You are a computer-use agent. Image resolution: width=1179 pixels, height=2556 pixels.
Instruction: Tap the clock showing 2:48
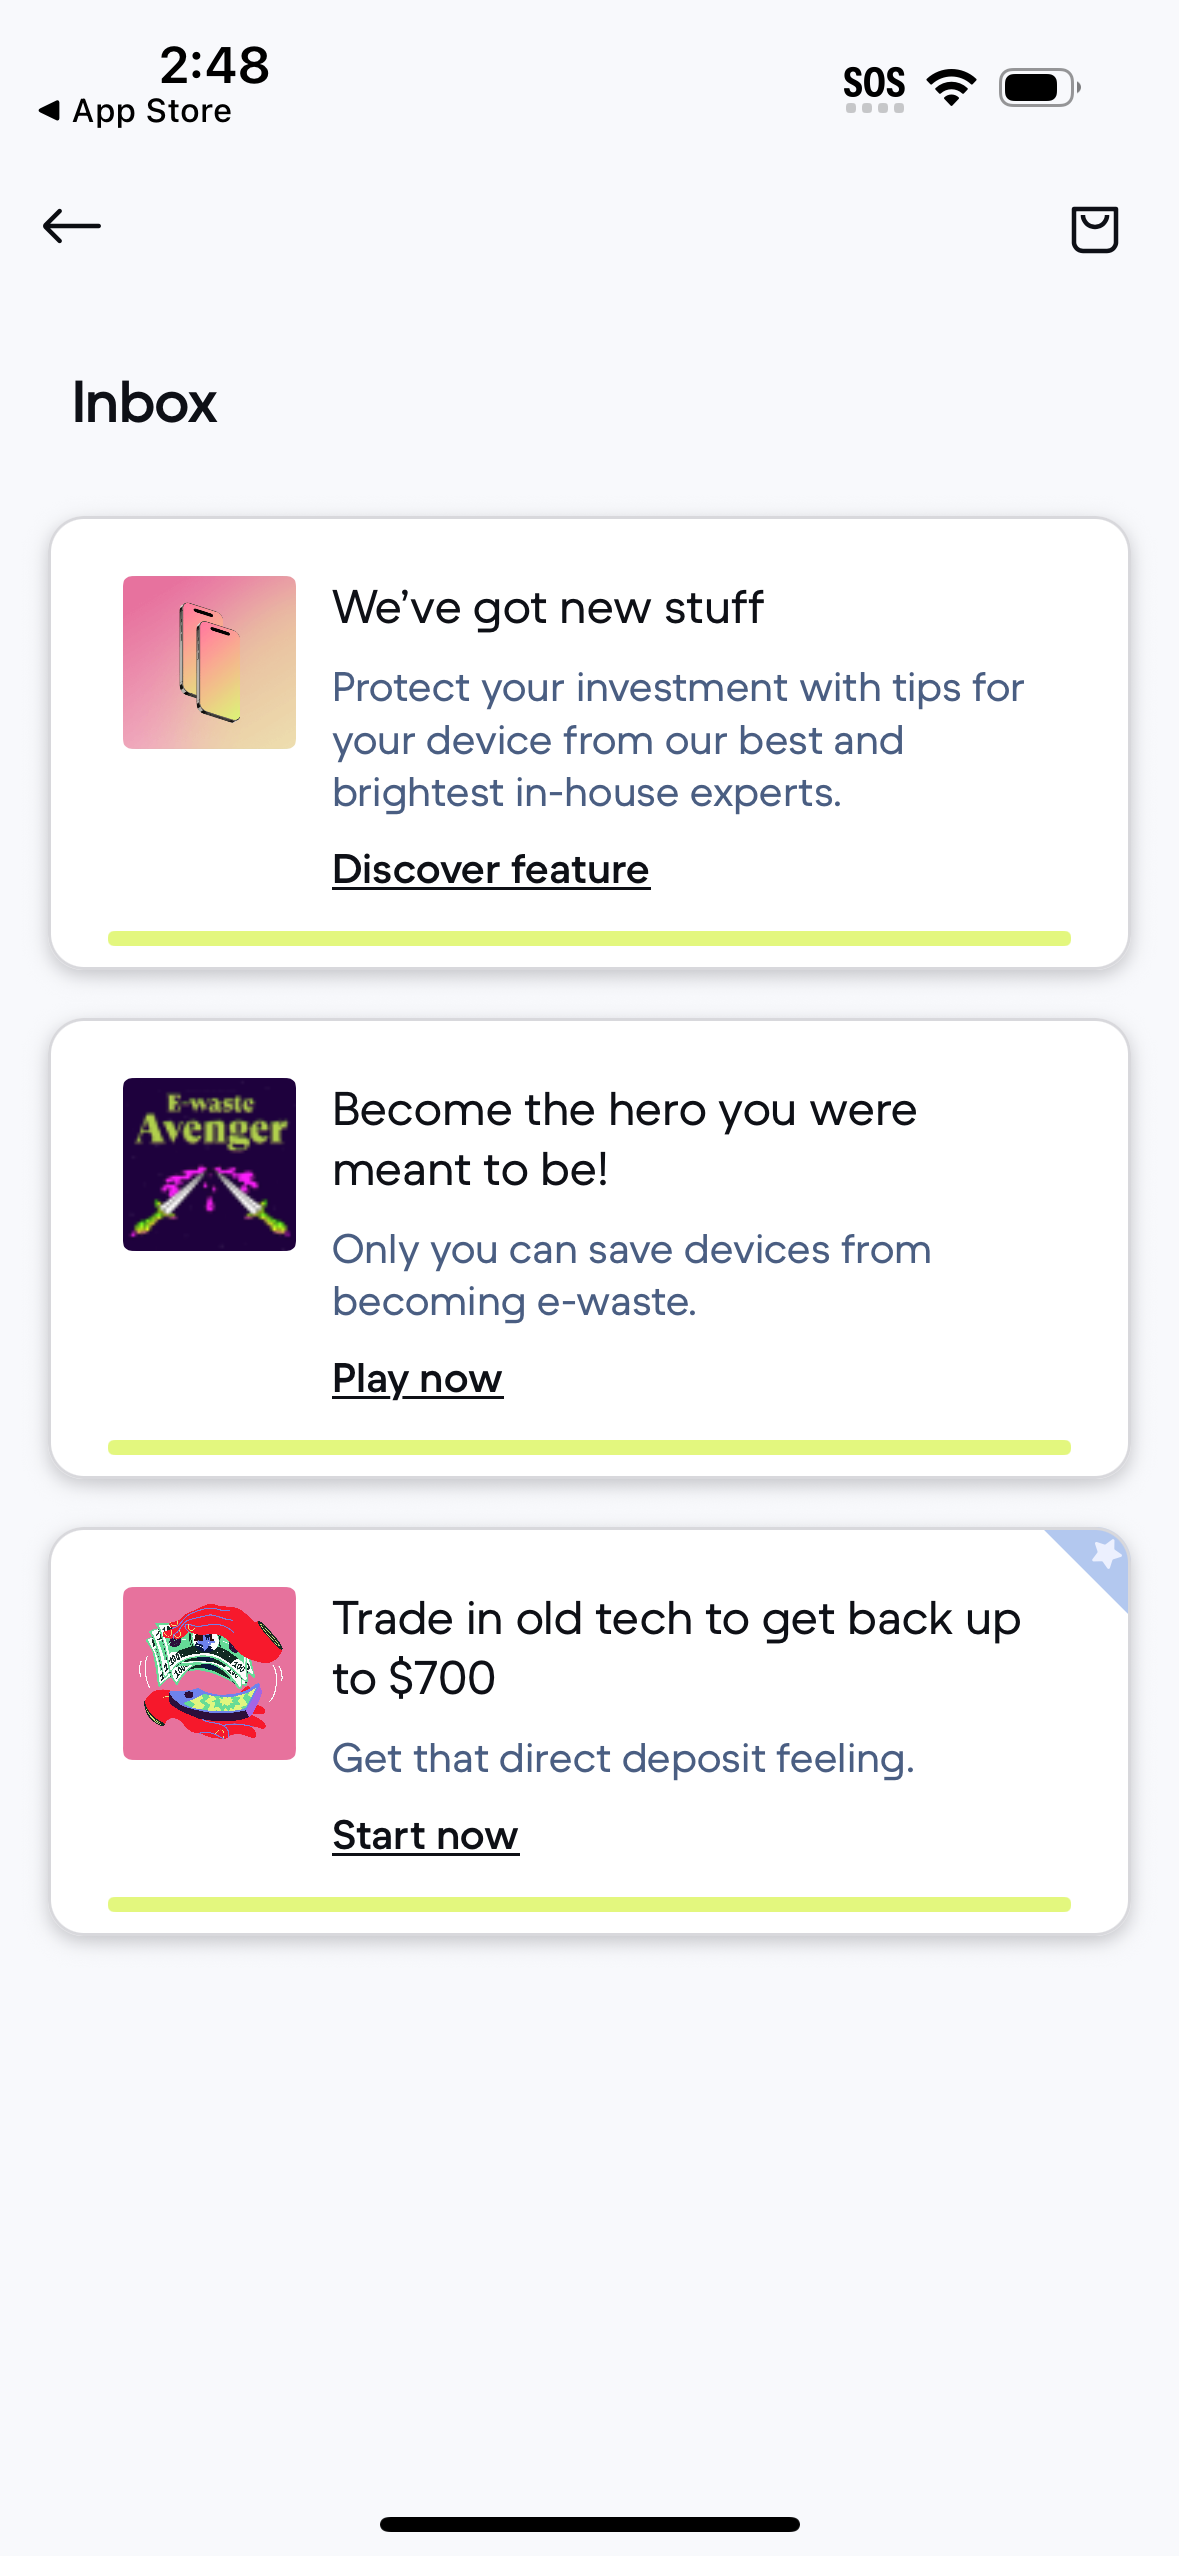pos(213,65)
